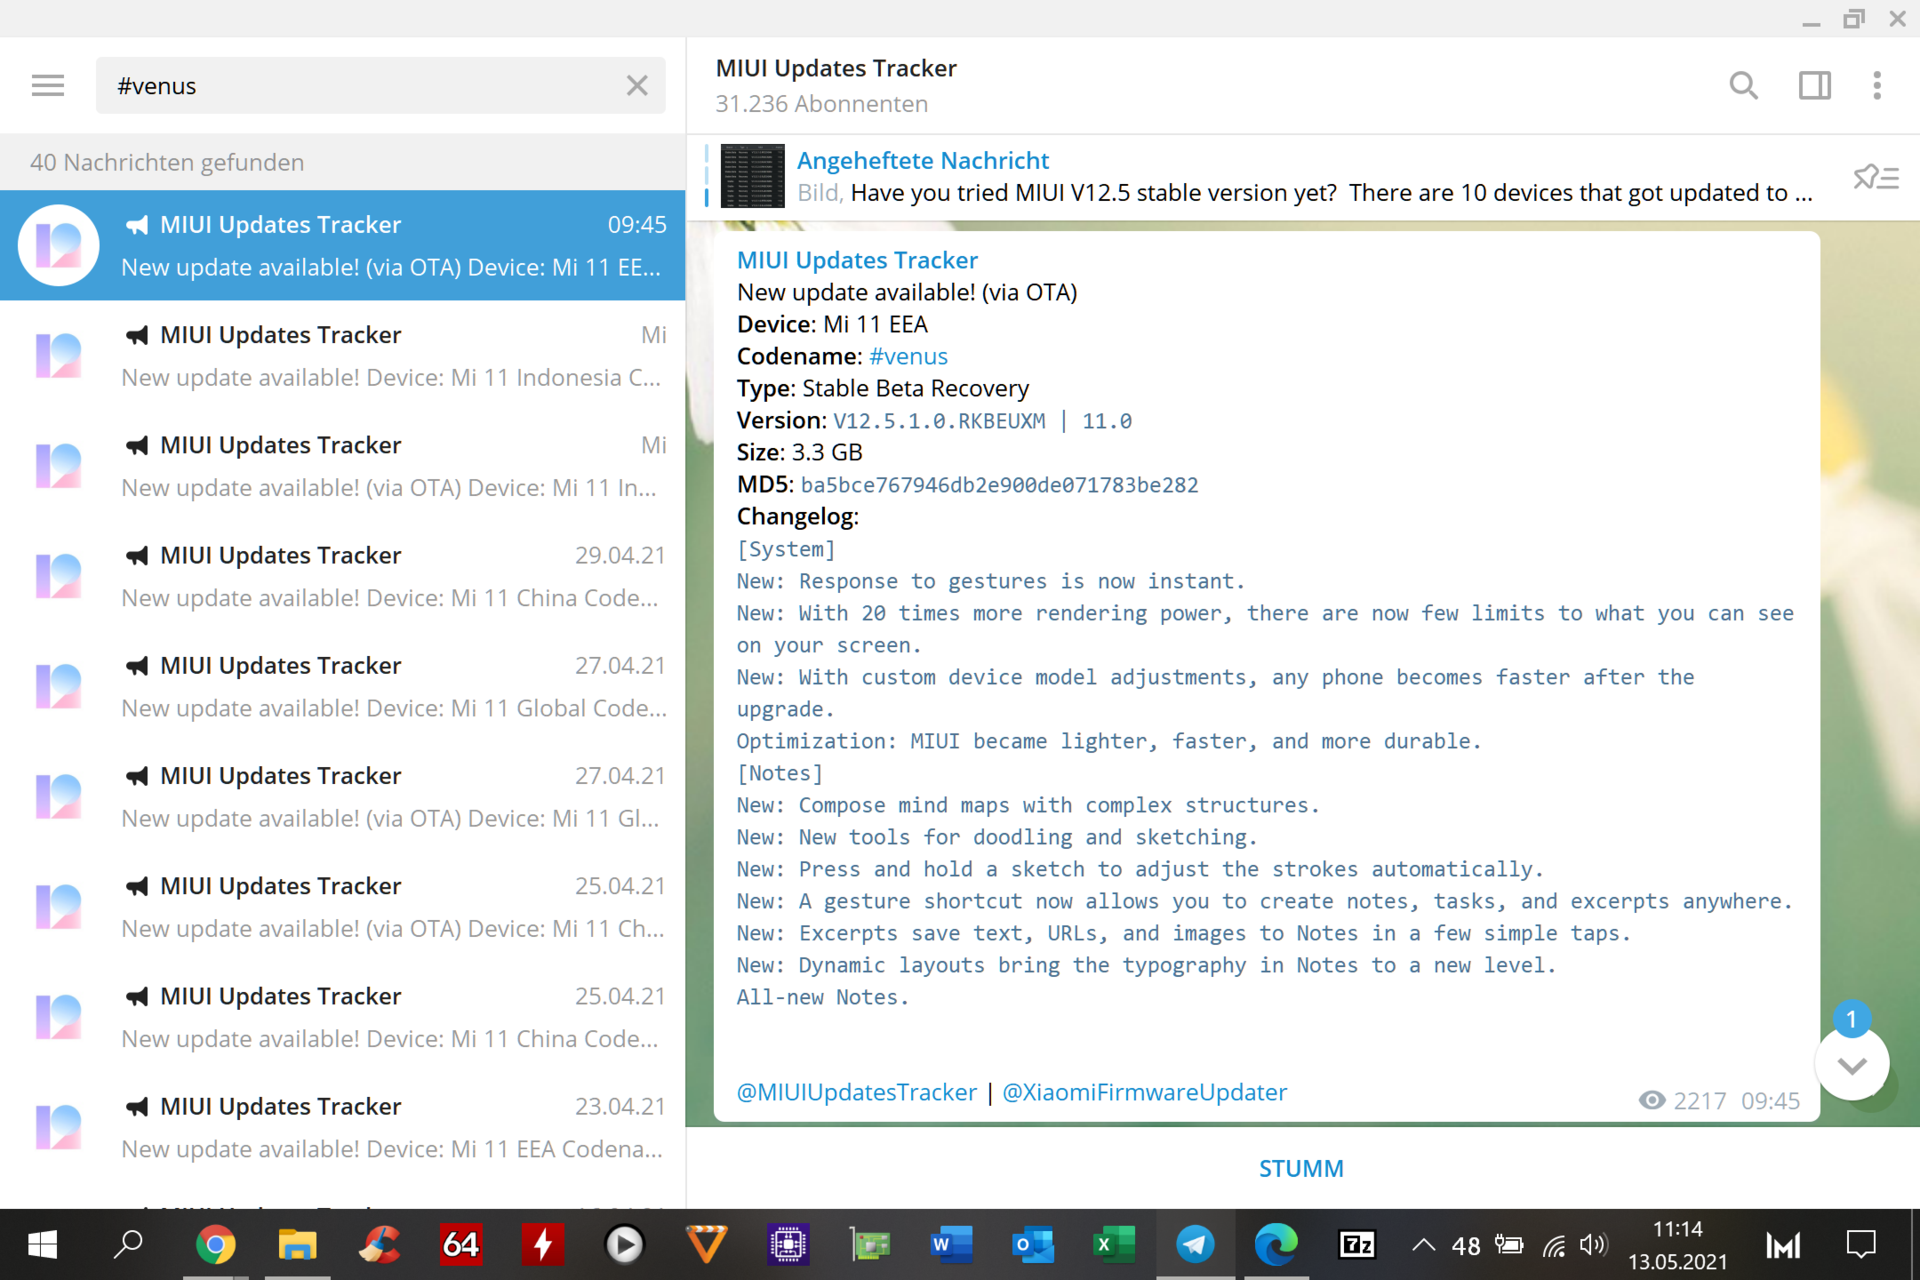Open the Windows notification center
Image resolution: width=1920 pixels, height=1280 pixels.
(x=1860, y=1245)
